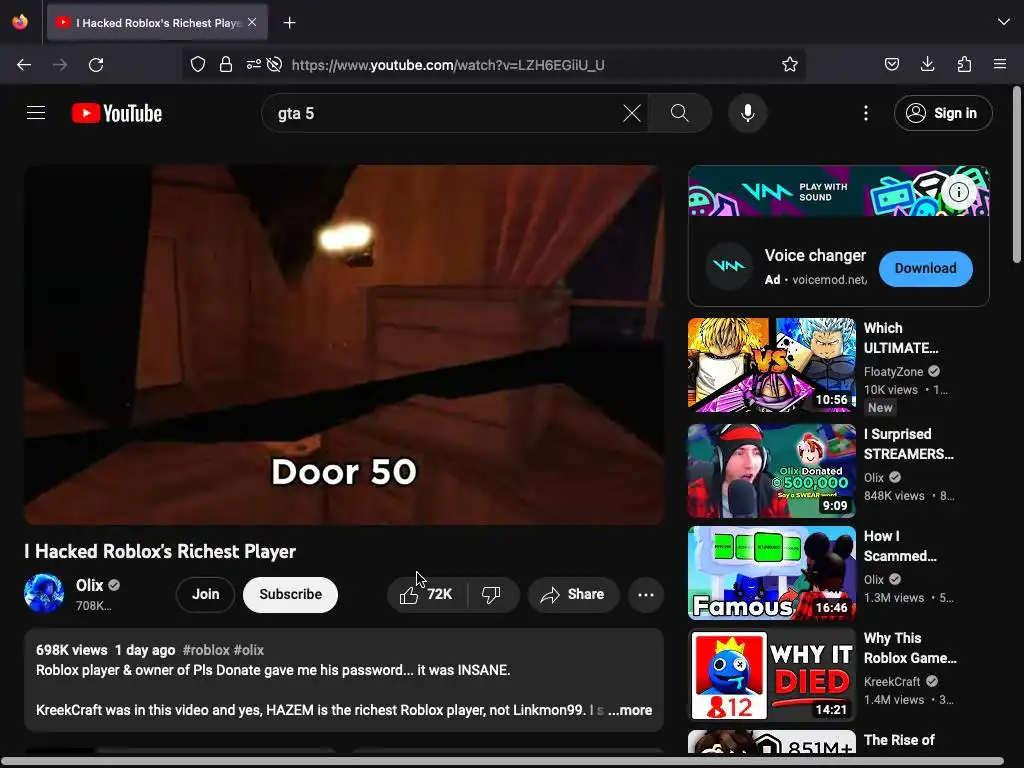Viewport: 1024px width, 768px height.
Task: Show site security lock information
Action: tap(226, 64)
